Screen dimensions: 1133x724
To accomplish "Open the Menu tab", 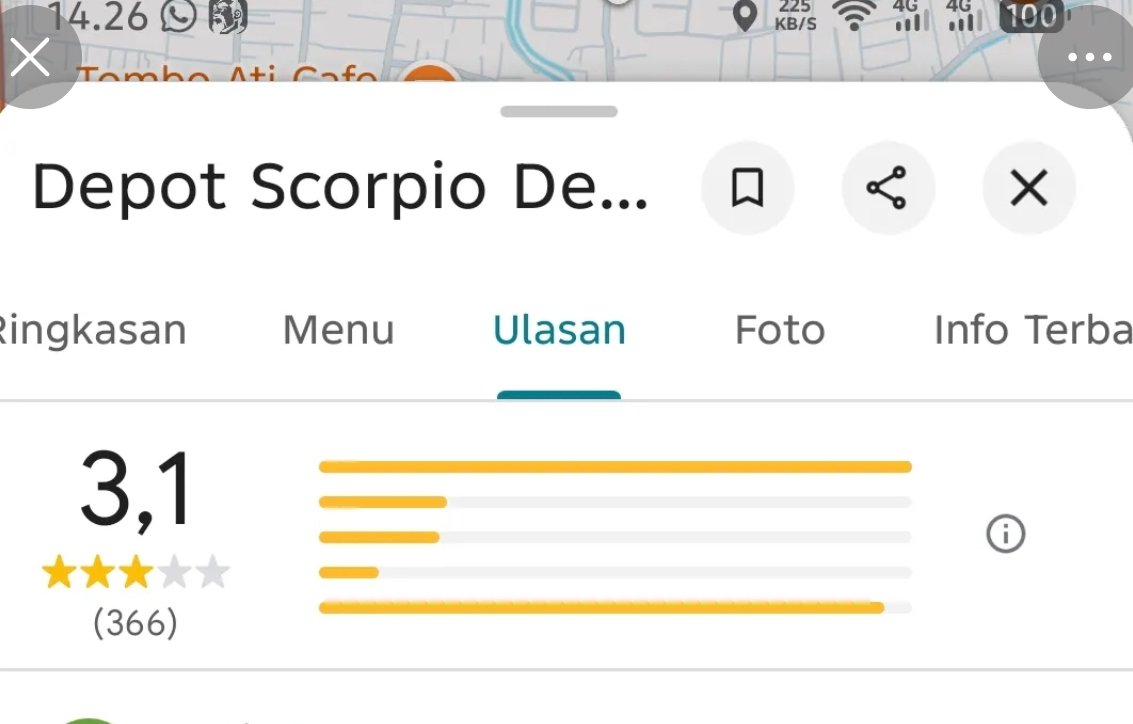I will click(338, 330).
